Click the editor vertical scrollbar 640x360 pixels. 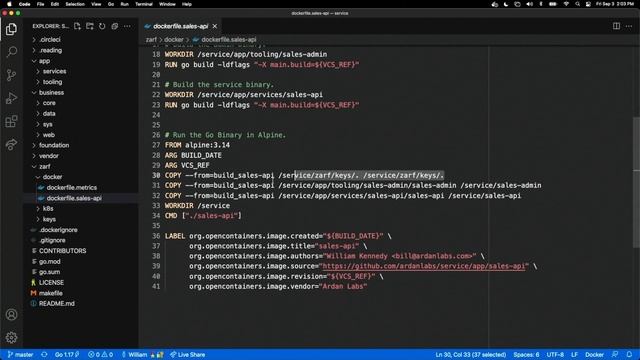pos(636,181)
